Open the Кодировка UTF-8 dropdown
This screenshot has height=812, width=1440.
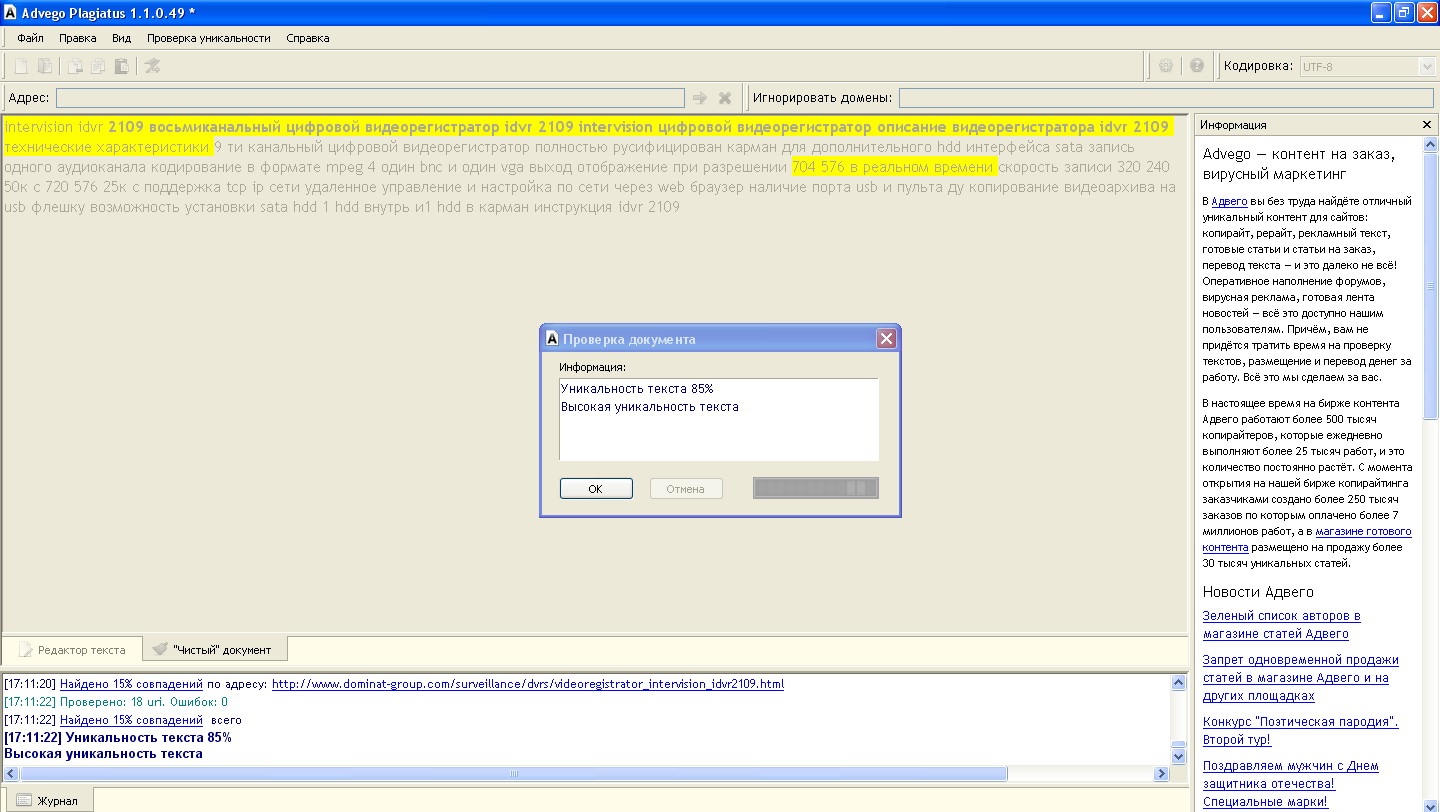coord(1427,66)
